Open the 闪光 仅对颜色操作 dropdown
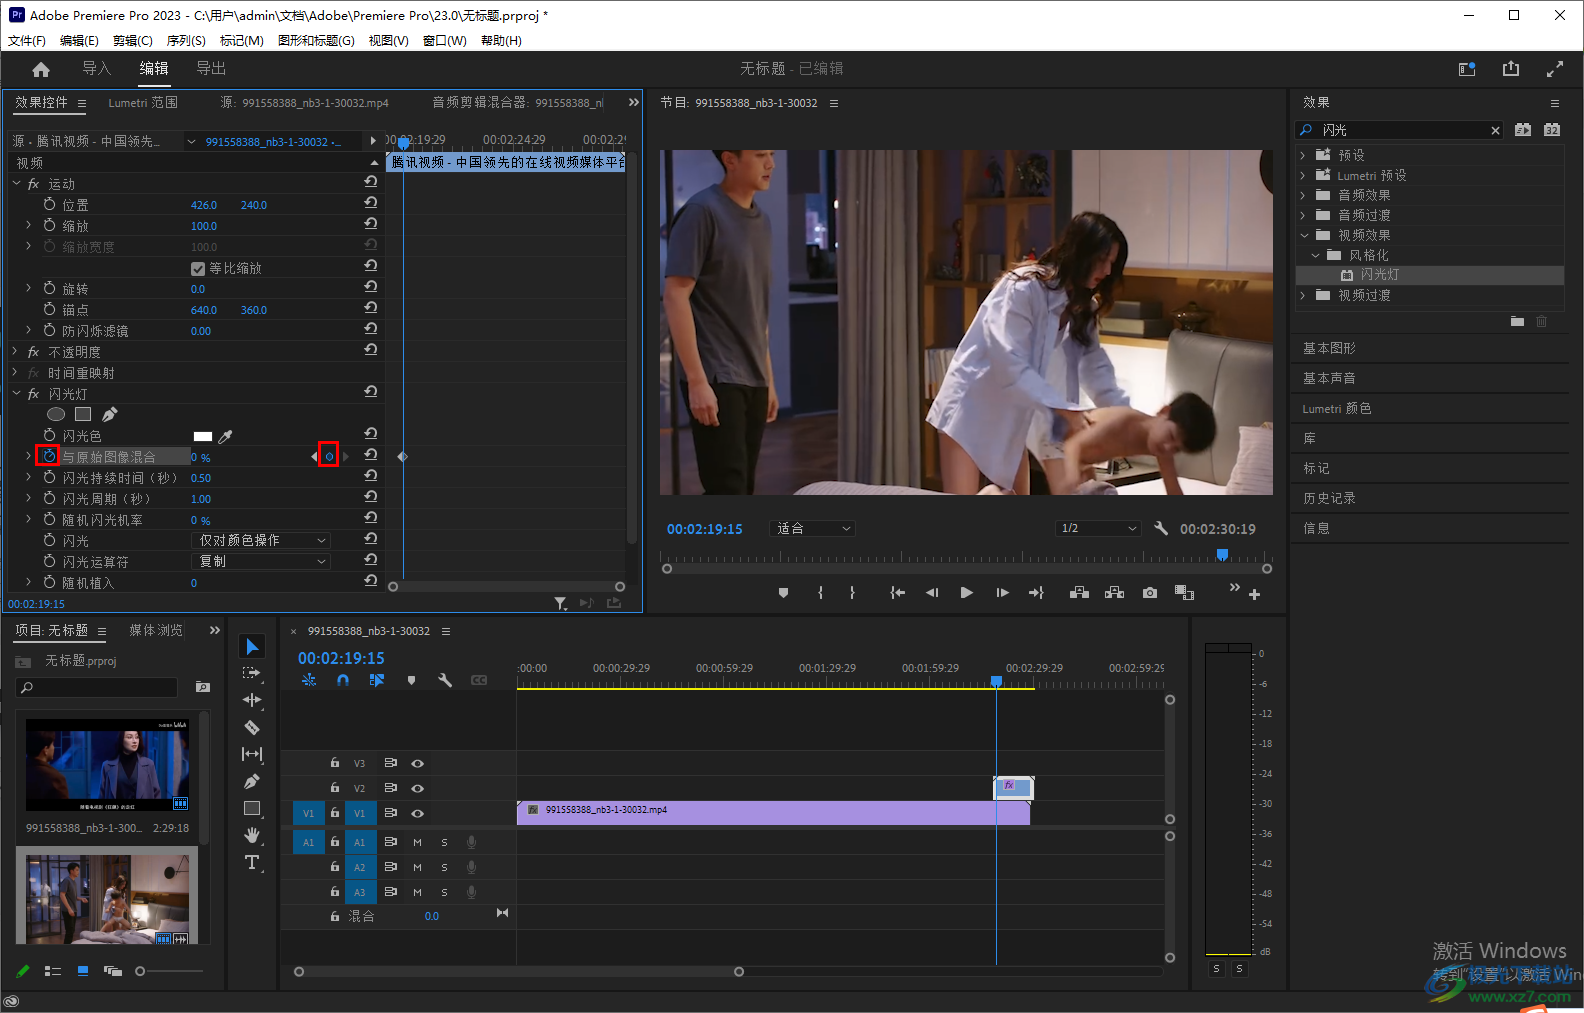 [x=260, y=540]
